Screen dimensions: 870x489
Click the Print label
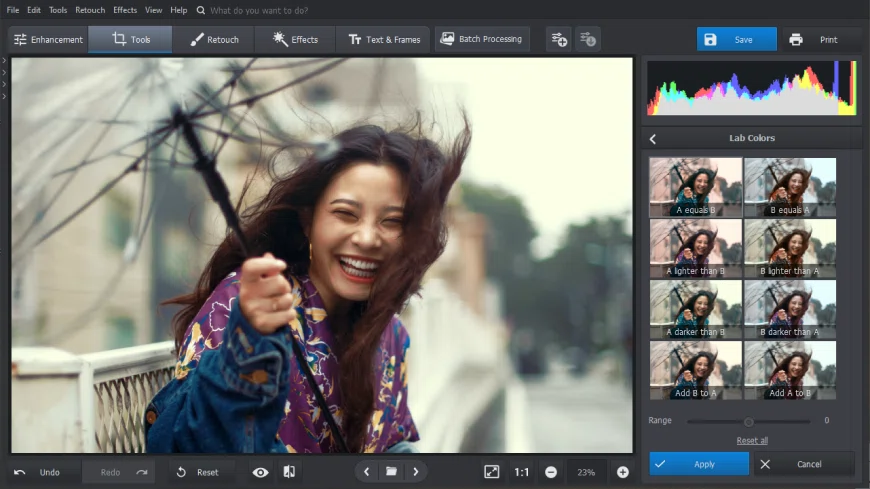828,39
